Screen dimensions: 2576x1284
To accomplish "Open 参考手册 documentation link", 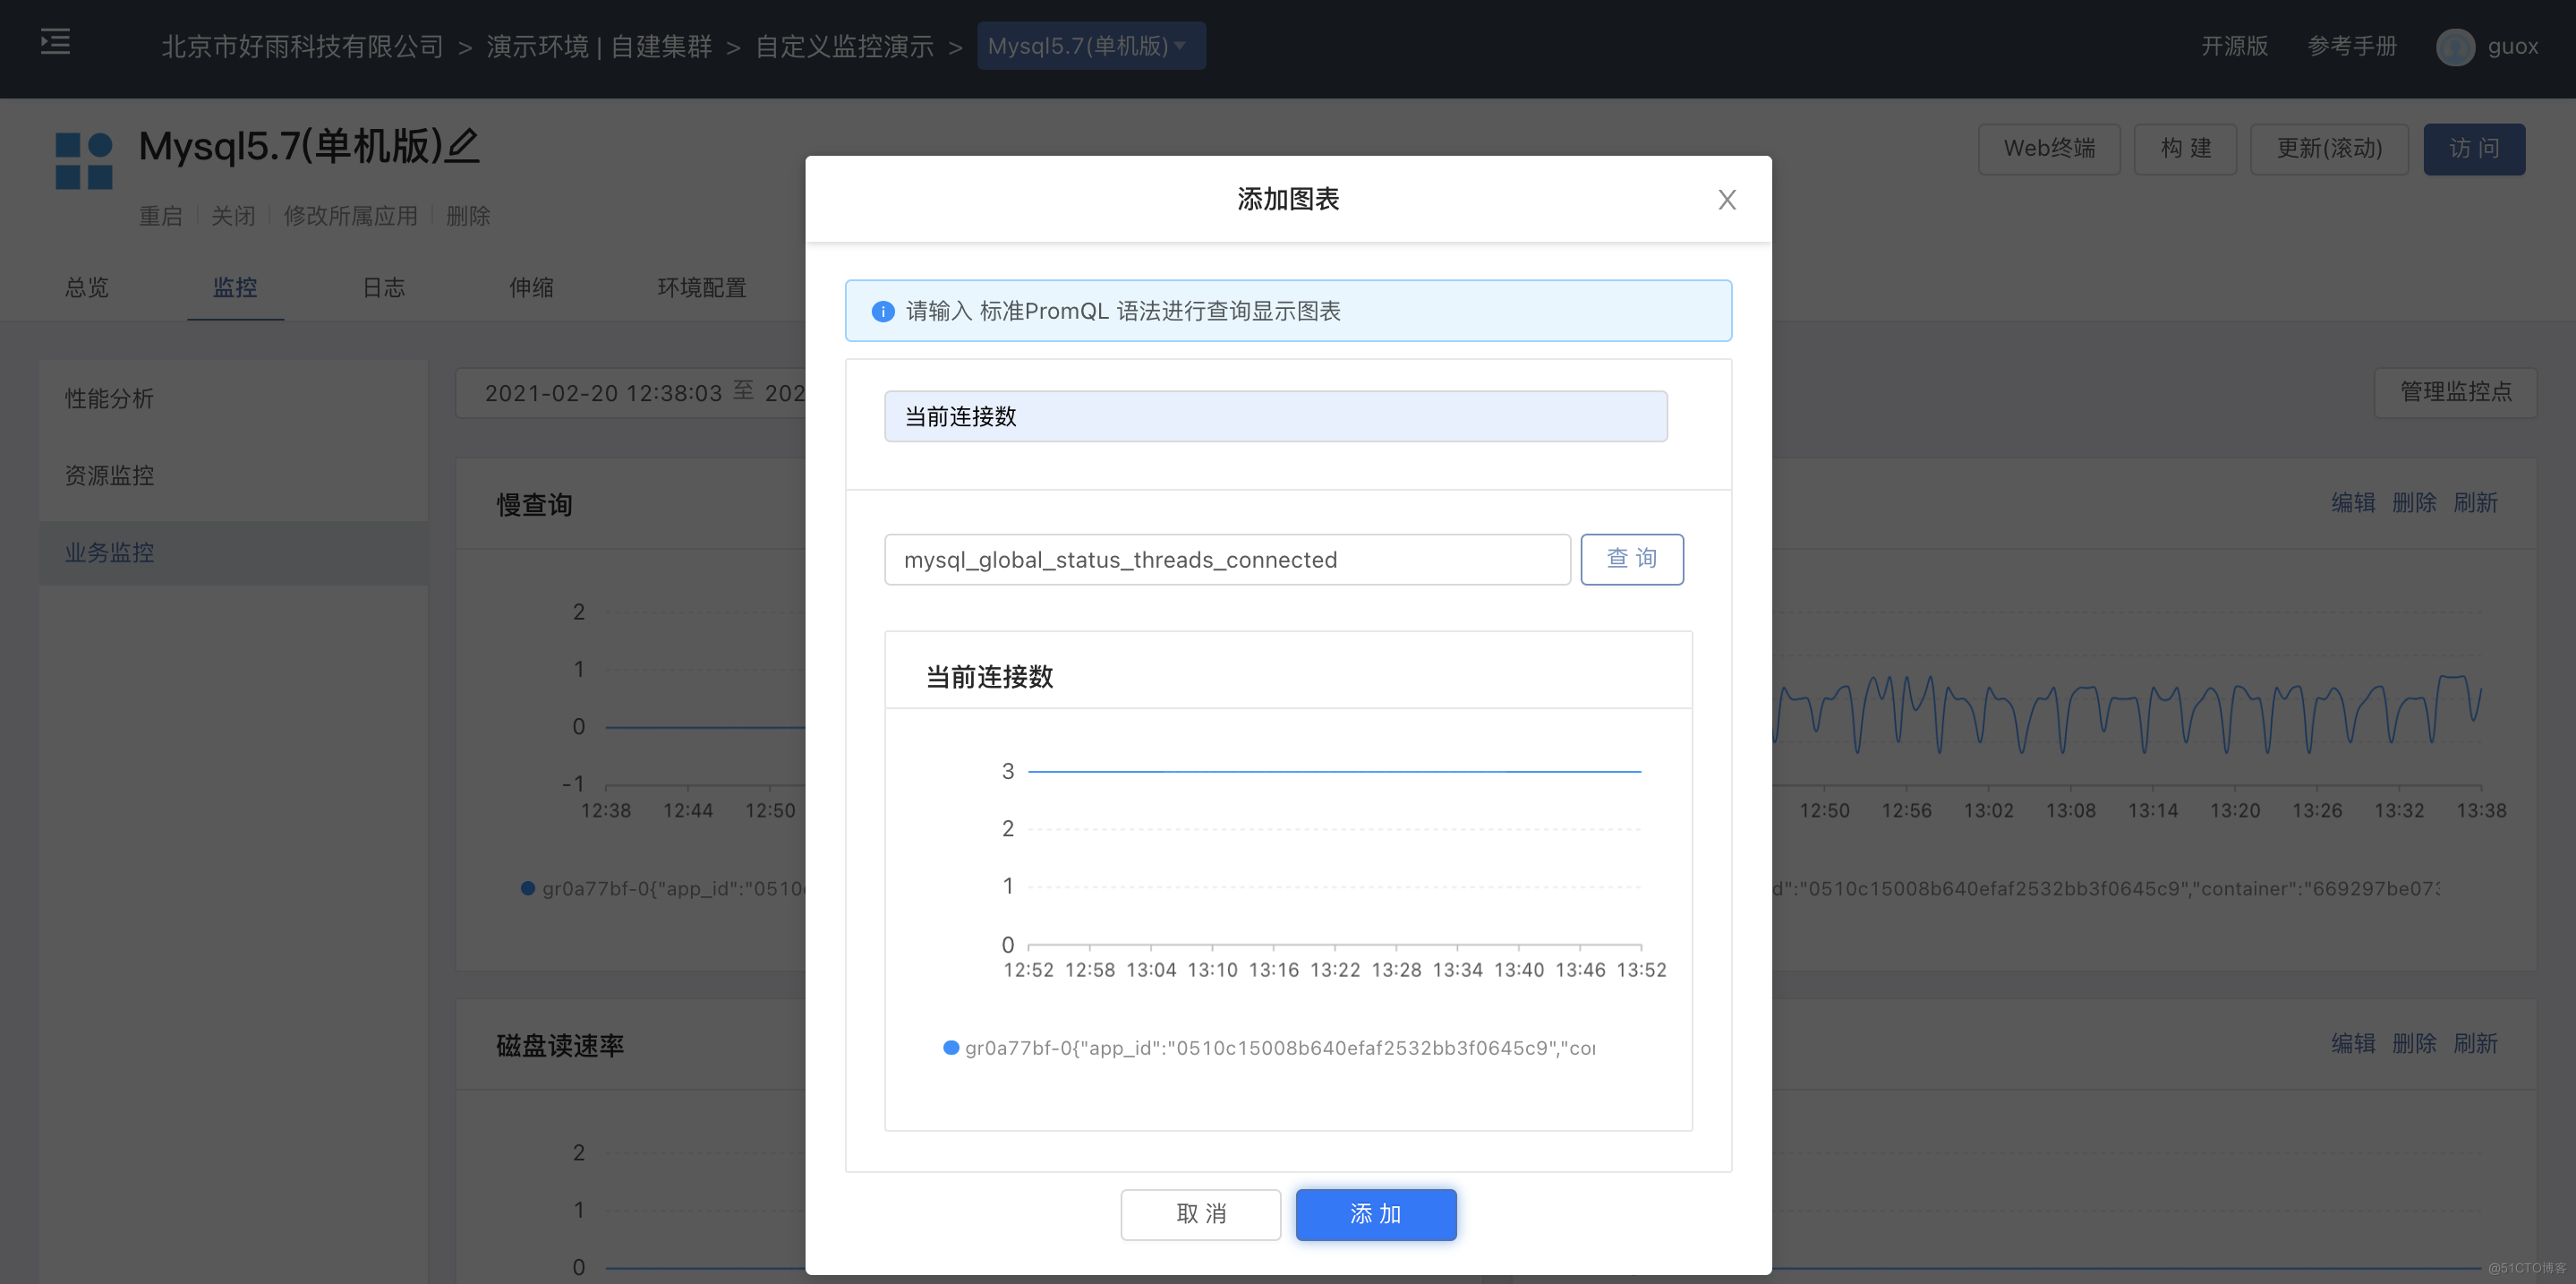I will pos(2352,46).
